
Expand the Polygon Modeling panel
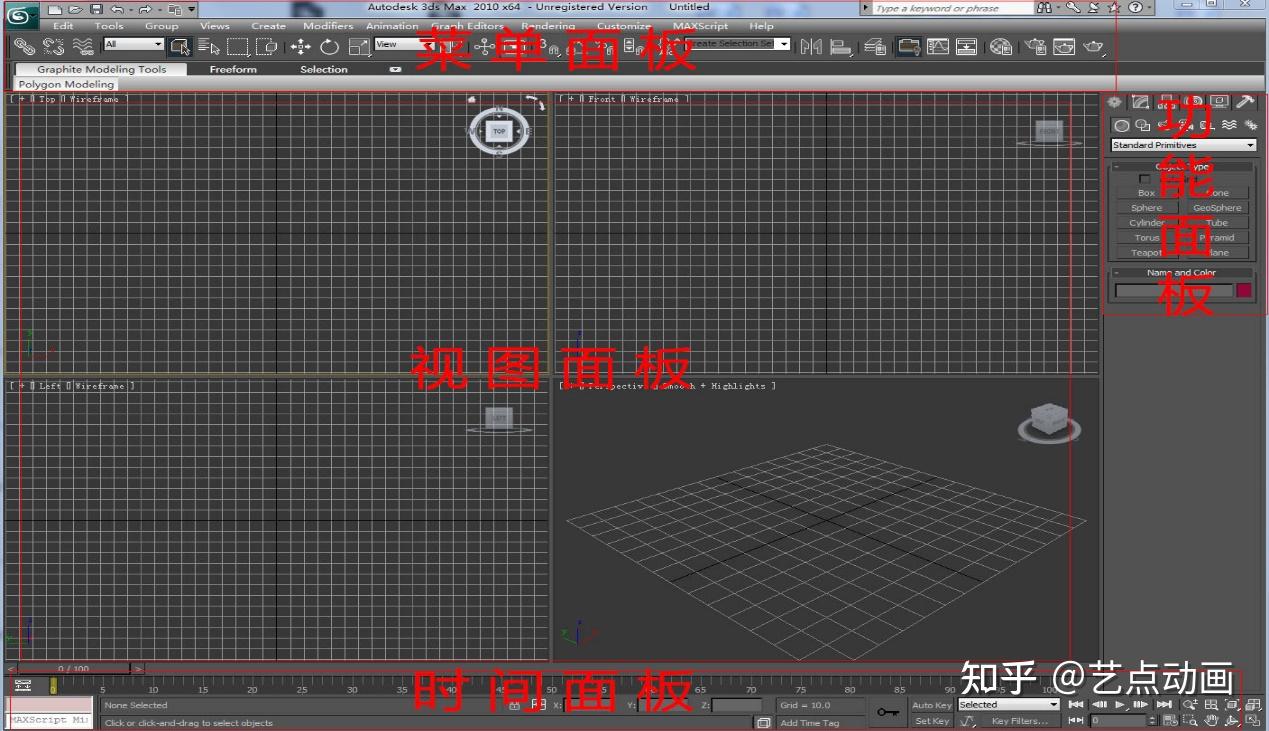coord(66,85)
